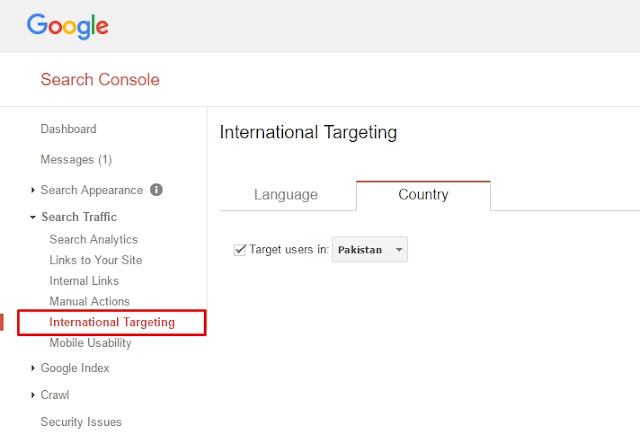This screenshot has height=435, width=640.
Task: Open the Dashboard page
Action: coord(69,129)
